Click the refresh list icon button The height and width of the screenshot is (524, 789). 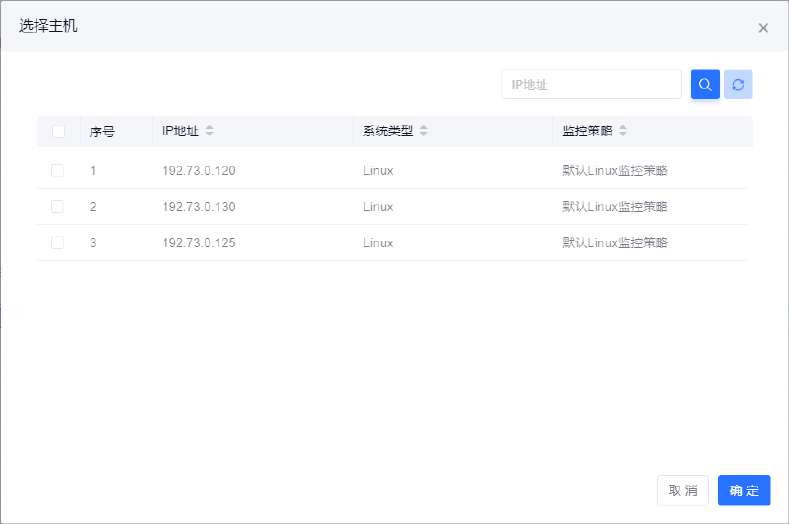click(x=738, y=85)
